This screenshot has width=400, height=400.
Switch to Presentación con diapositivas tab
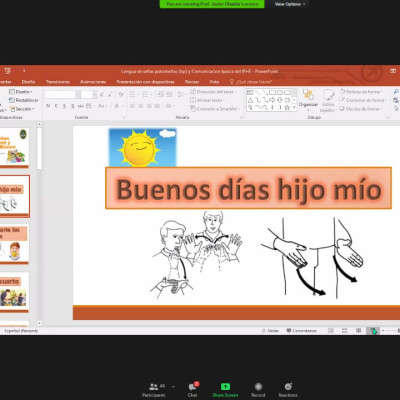tap(145, 82)
